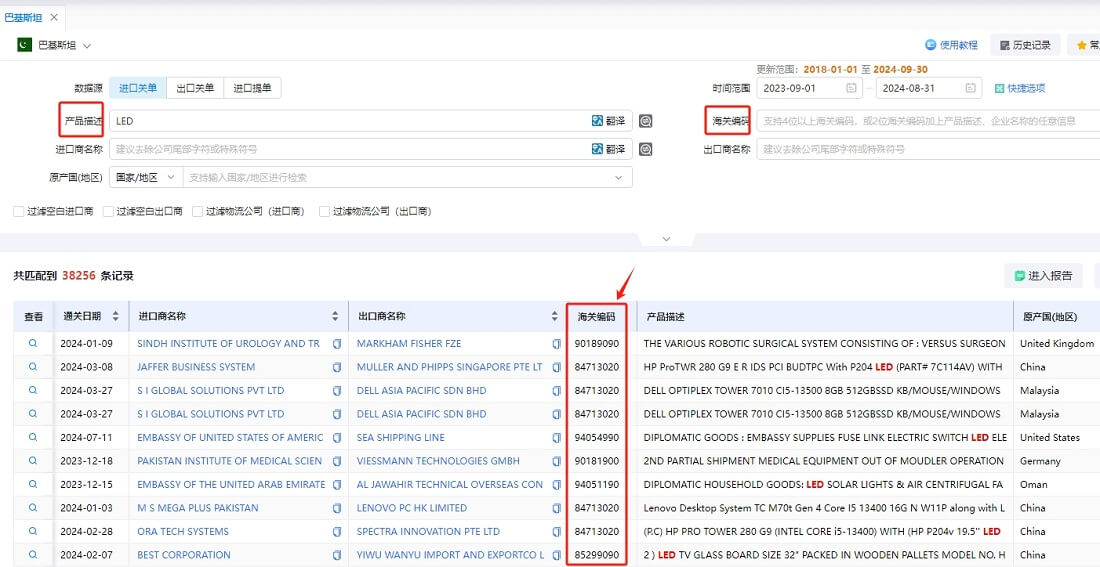The width and height of the screenshot is (1100, 567).
Task: Focus the 海关编码 input field
Action: [x=928, y=121]
